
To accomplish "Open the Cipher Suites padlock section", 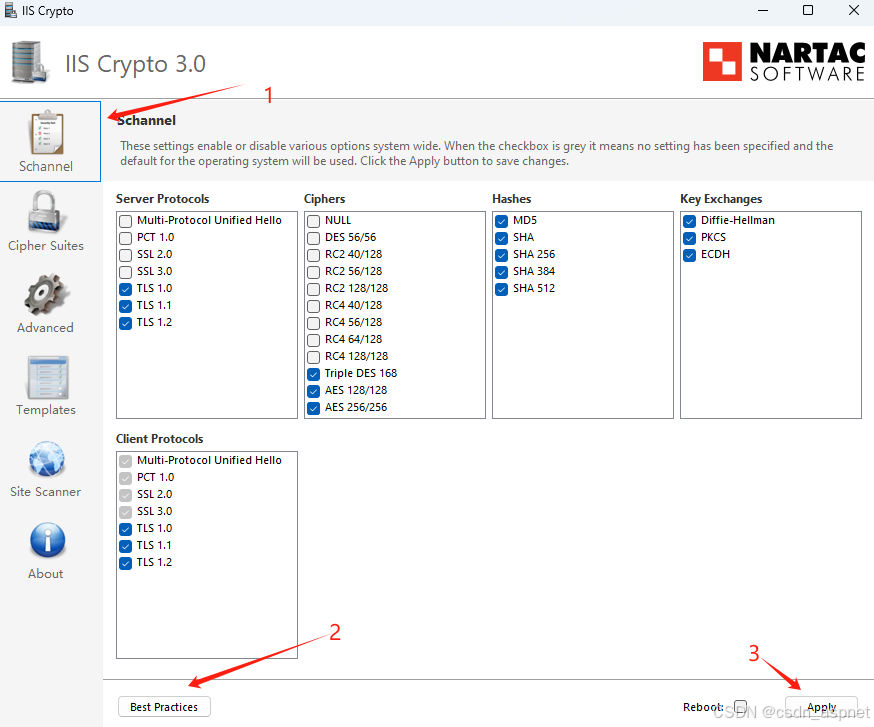I will point(46,221).
